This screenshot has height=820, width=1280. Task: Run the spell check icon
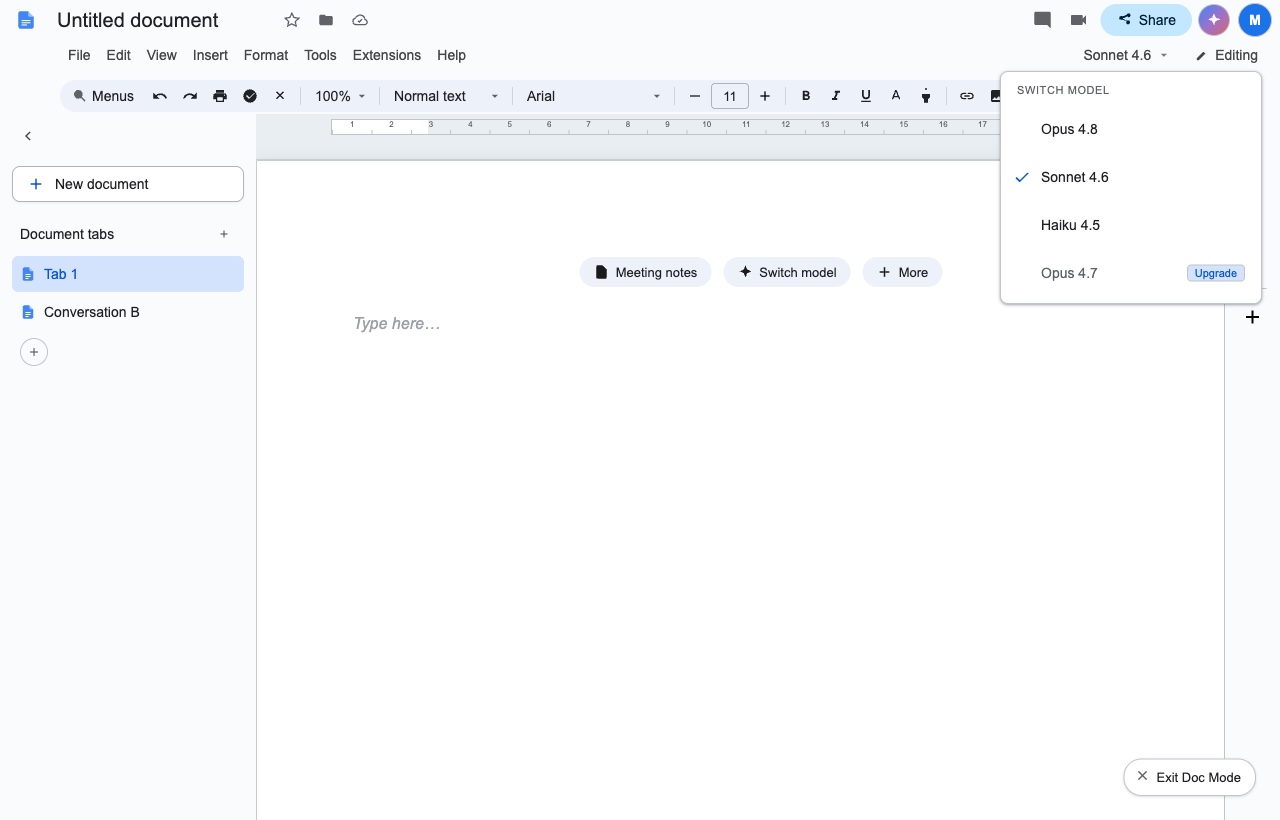[x=250, y=96]
